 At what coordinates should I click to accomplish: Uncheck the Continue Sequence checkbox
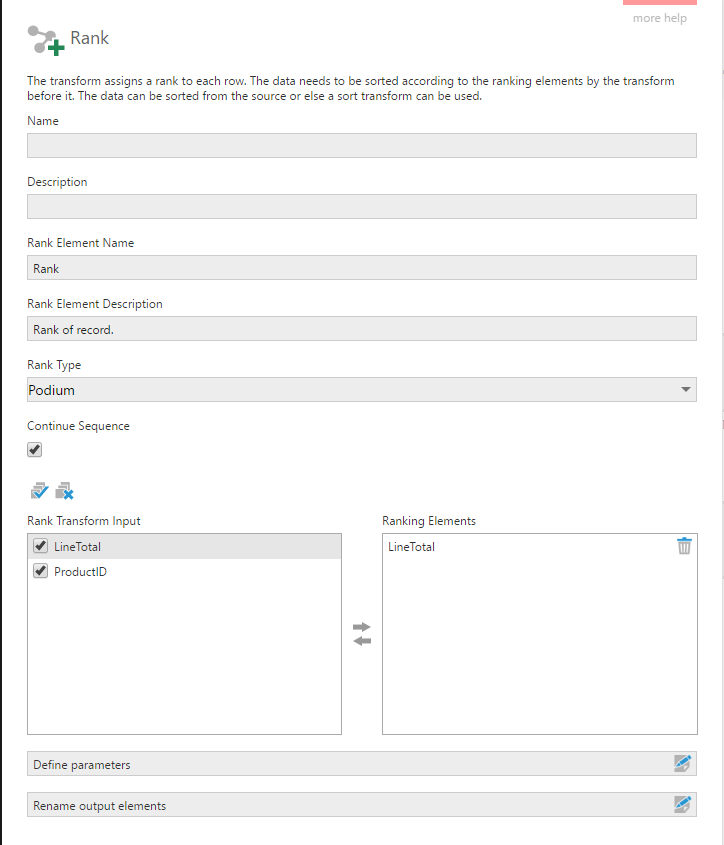(x=34, y=449)
